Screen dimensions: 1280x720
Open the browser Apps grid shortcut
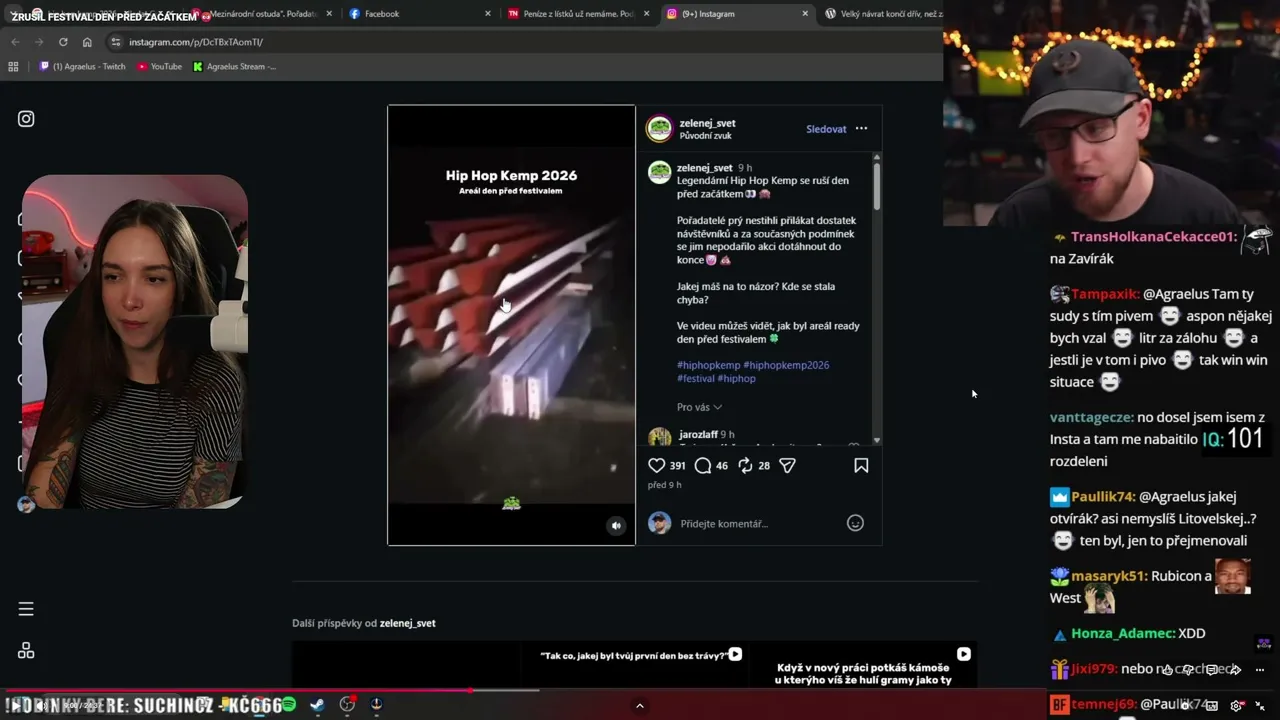point(13,67)
